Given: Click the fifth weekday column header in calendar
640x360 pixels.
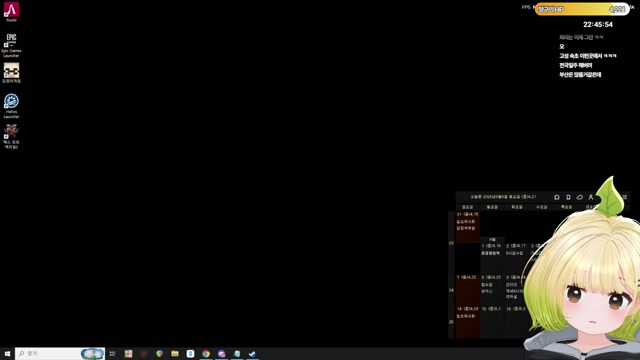Looking at the screenshot, I should [x=566, y=207].
